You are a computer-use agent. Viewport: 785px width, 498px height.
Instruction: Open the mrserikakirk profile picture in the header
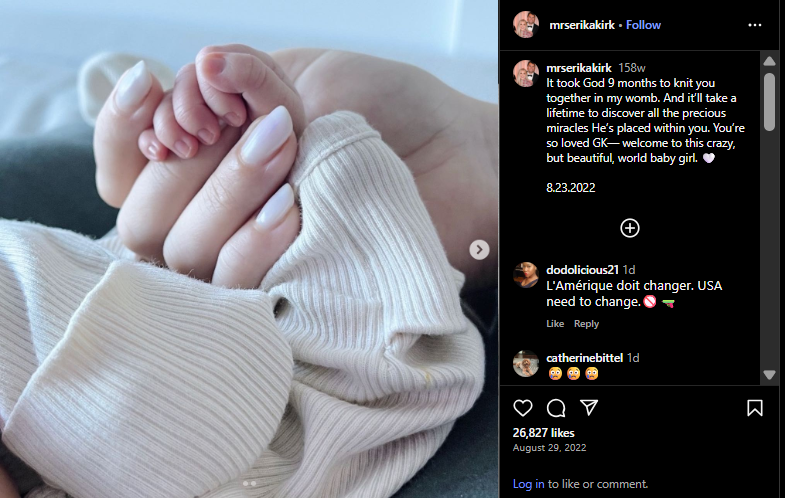526,25
